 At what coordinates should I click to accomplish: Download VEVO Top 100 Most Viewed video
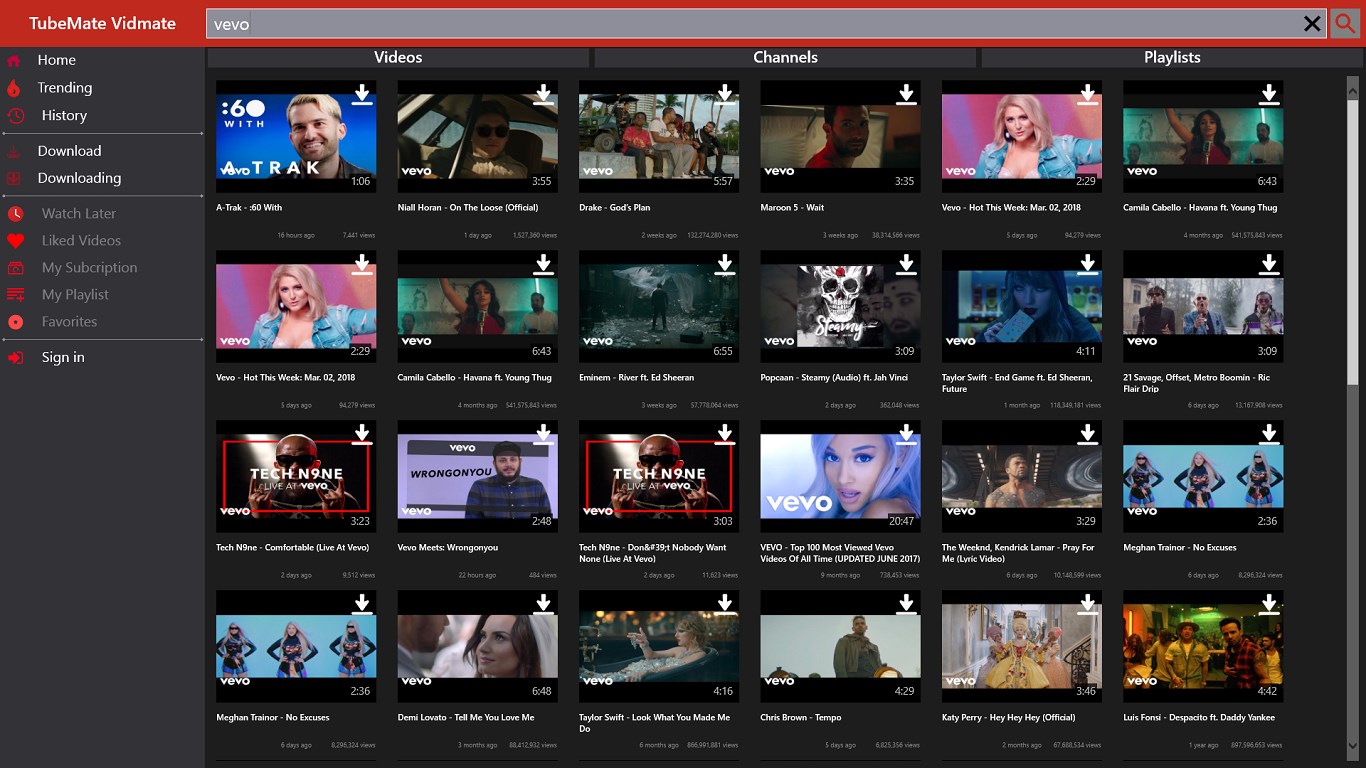[906, 435]
